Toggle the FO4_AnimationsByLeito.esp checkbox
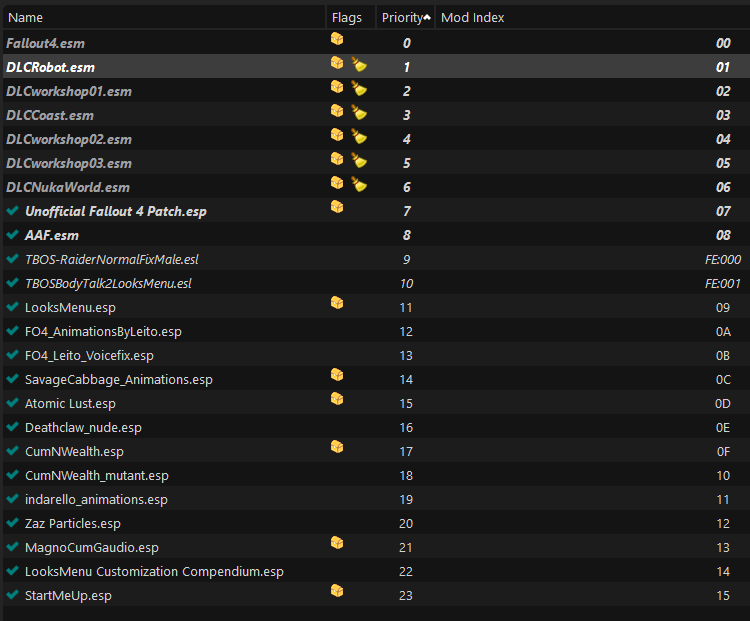 click(x=12, y=331)
